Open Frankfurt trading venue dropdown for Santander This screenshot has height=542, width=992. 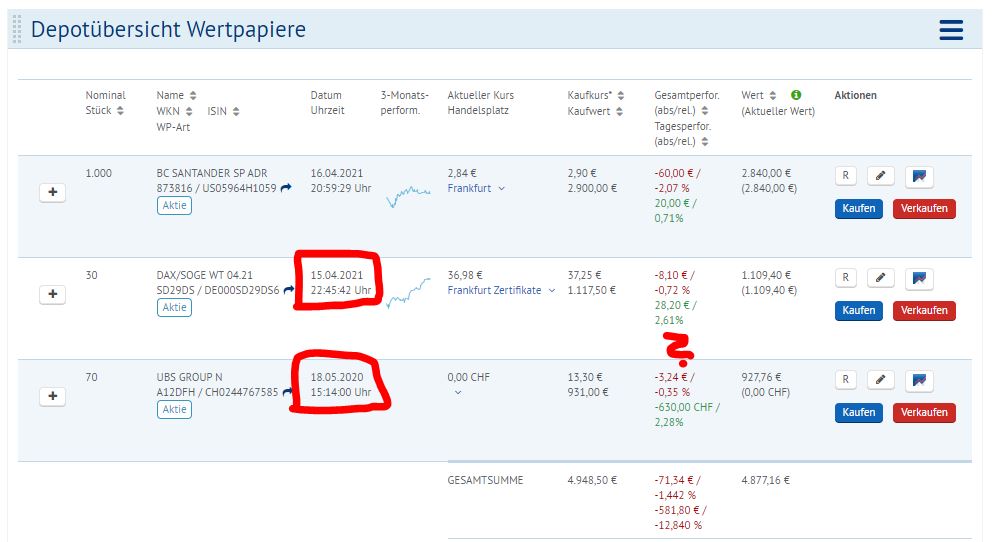pos(501,188)
